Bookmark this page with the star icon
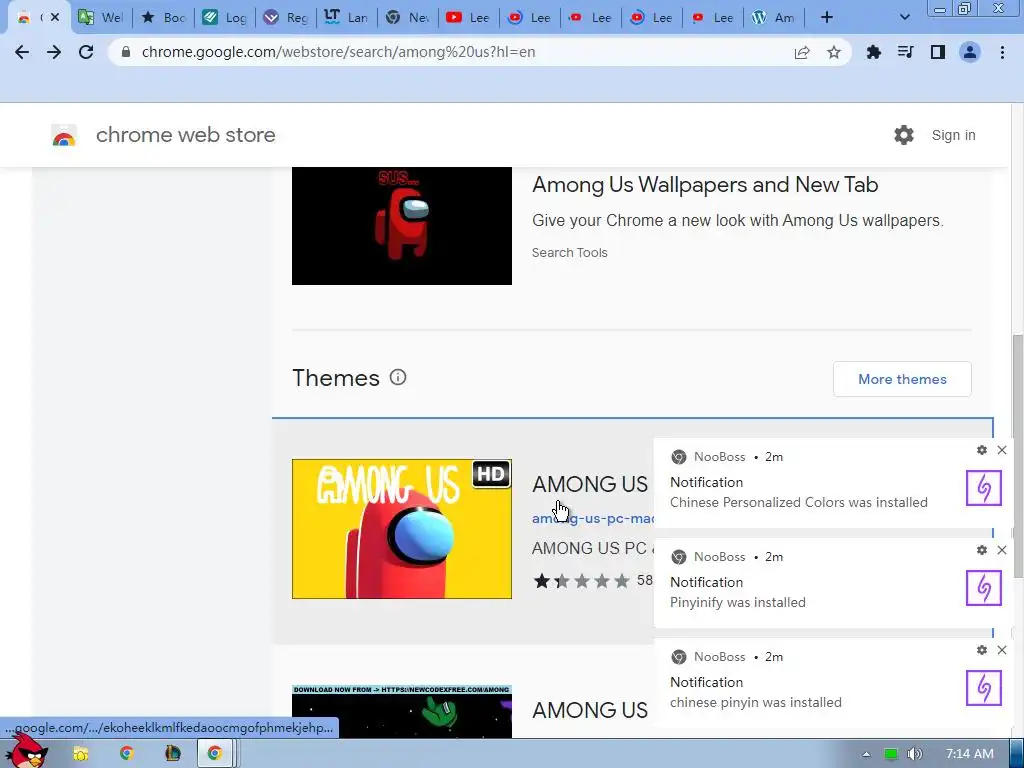1024x768 pixels. [x=834, y=52]
